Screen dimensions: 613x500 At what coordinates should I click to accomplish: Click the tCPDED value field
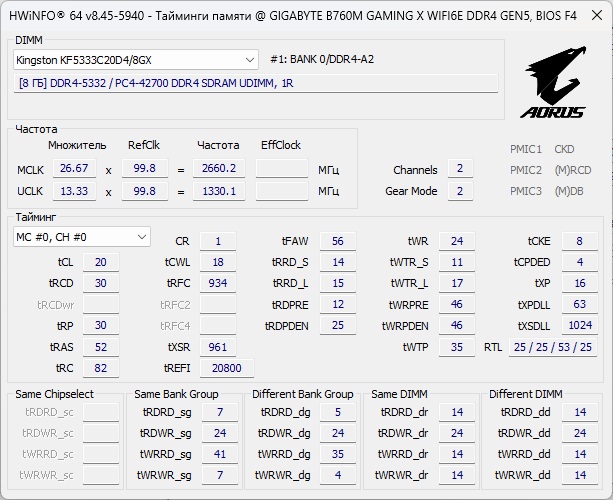pos(580,262)
